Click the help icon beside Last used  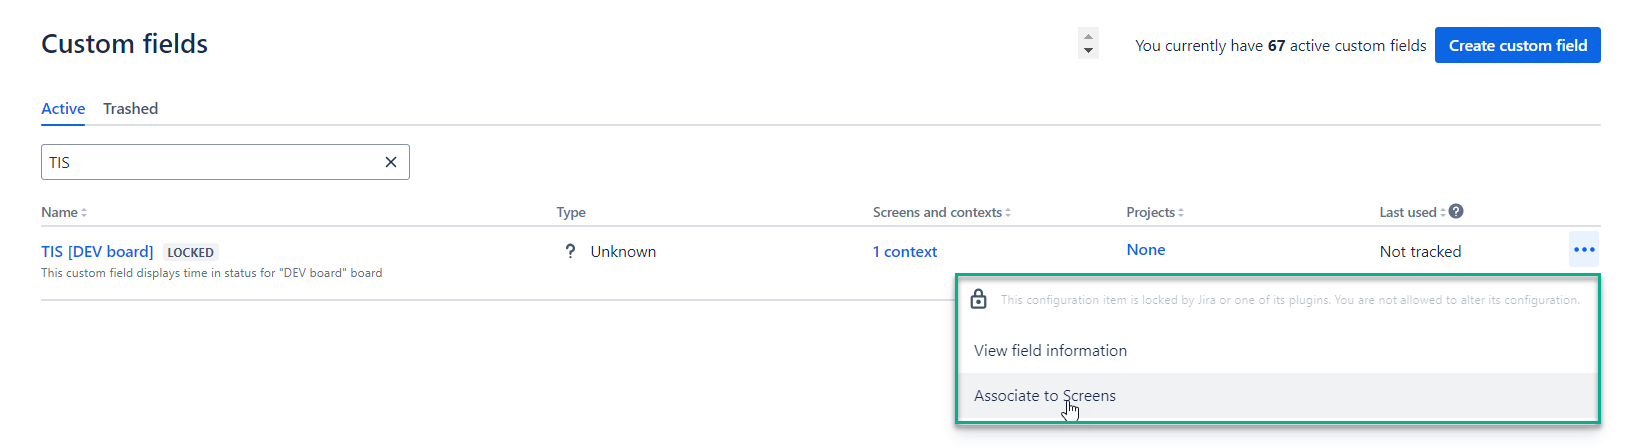1456,211
